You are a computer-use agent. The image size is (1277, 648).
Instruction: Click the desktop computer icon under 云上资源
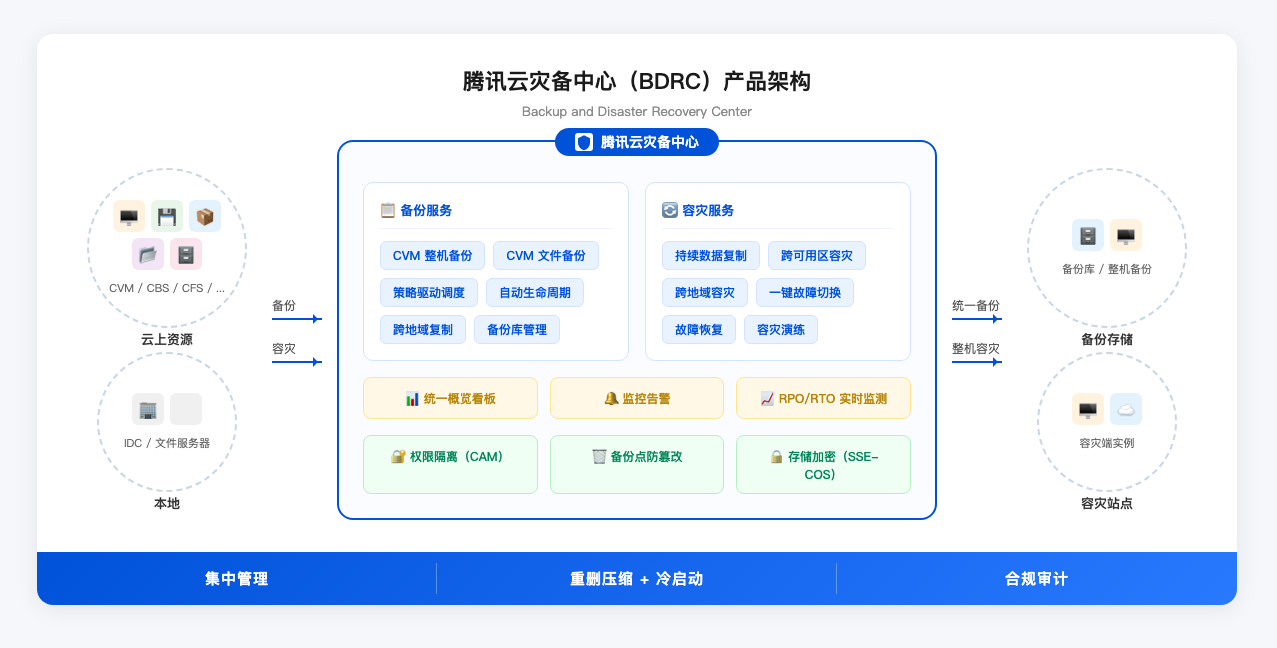pyautogui.click(x=129, y=216)
